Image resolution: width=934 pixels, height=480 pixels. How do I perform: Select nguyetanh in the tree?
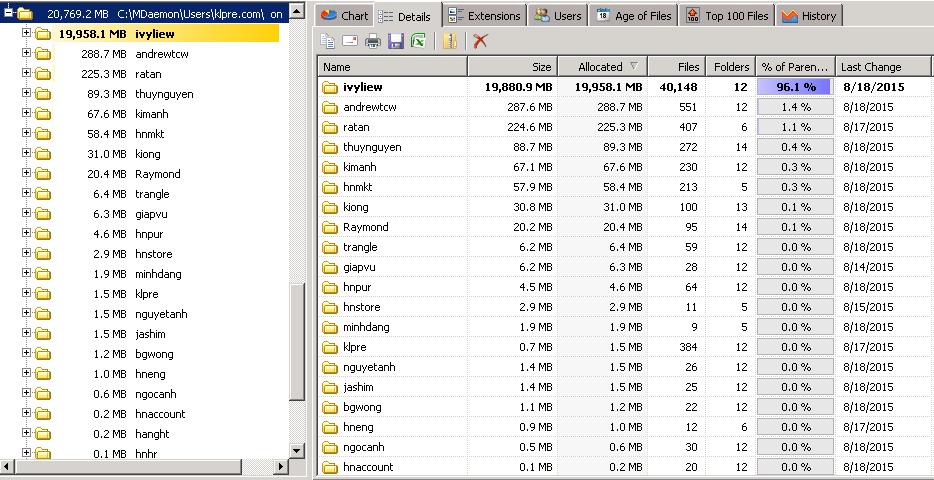point(161,314)
